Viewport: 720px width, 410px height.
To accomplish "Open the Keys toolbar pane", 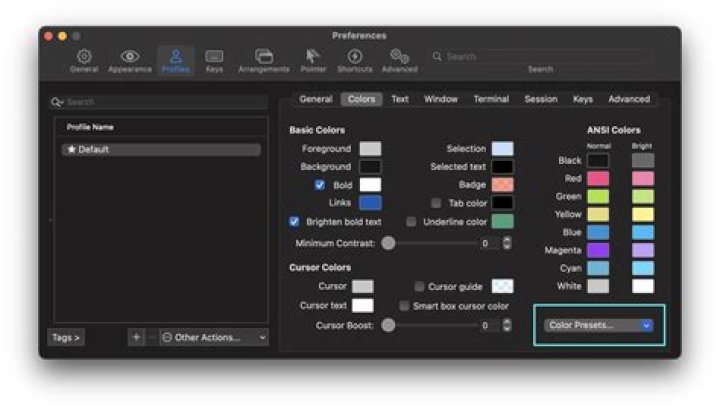I will (214, 61).
